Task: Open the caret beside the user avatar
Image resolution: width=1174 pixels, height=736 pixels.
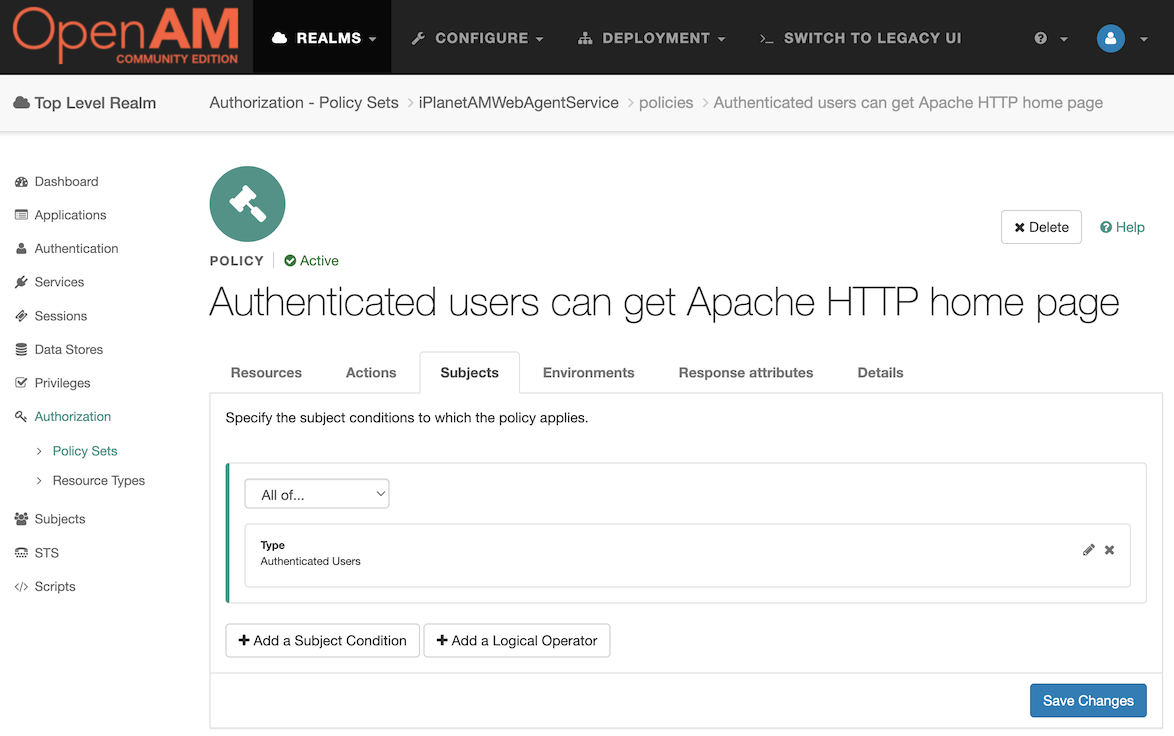Action: point(1144,39)
